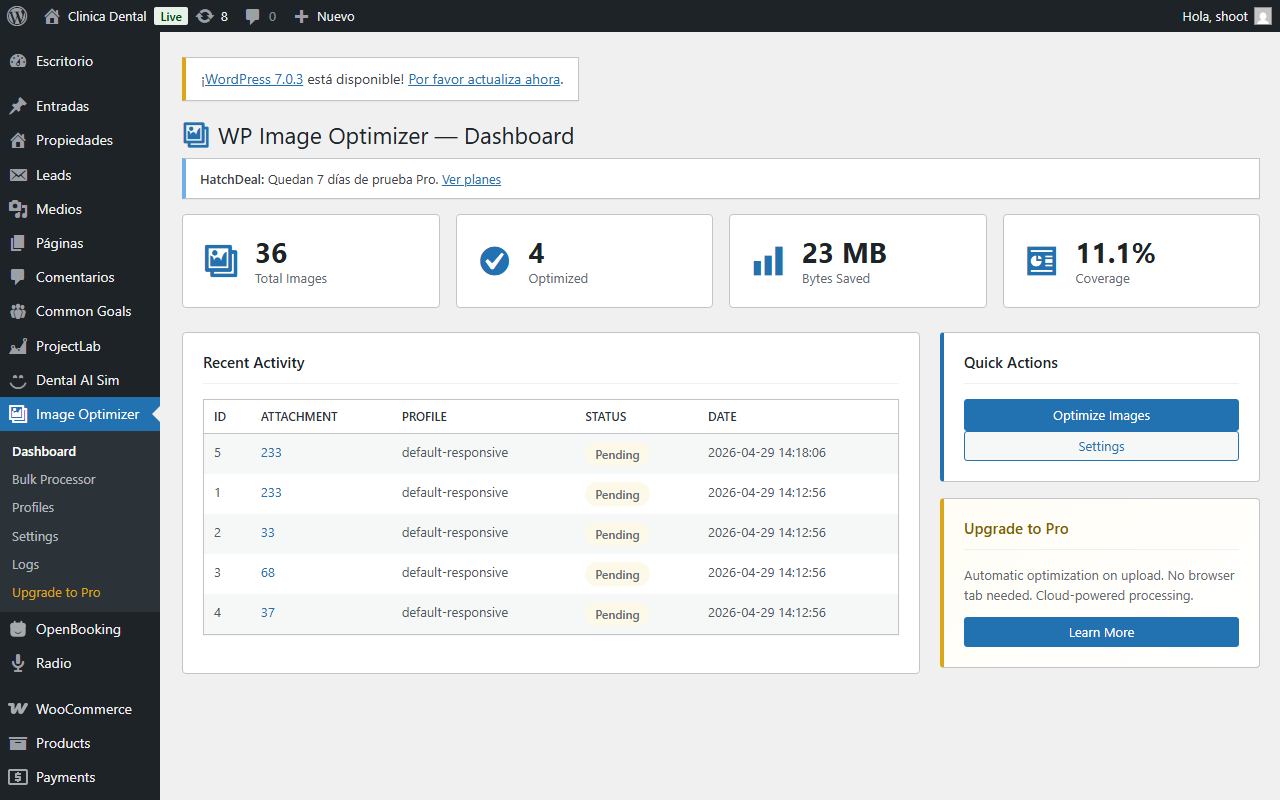Click the Entradas pin icon
The width and height of the screenshot is (1280, 800).
18,106
